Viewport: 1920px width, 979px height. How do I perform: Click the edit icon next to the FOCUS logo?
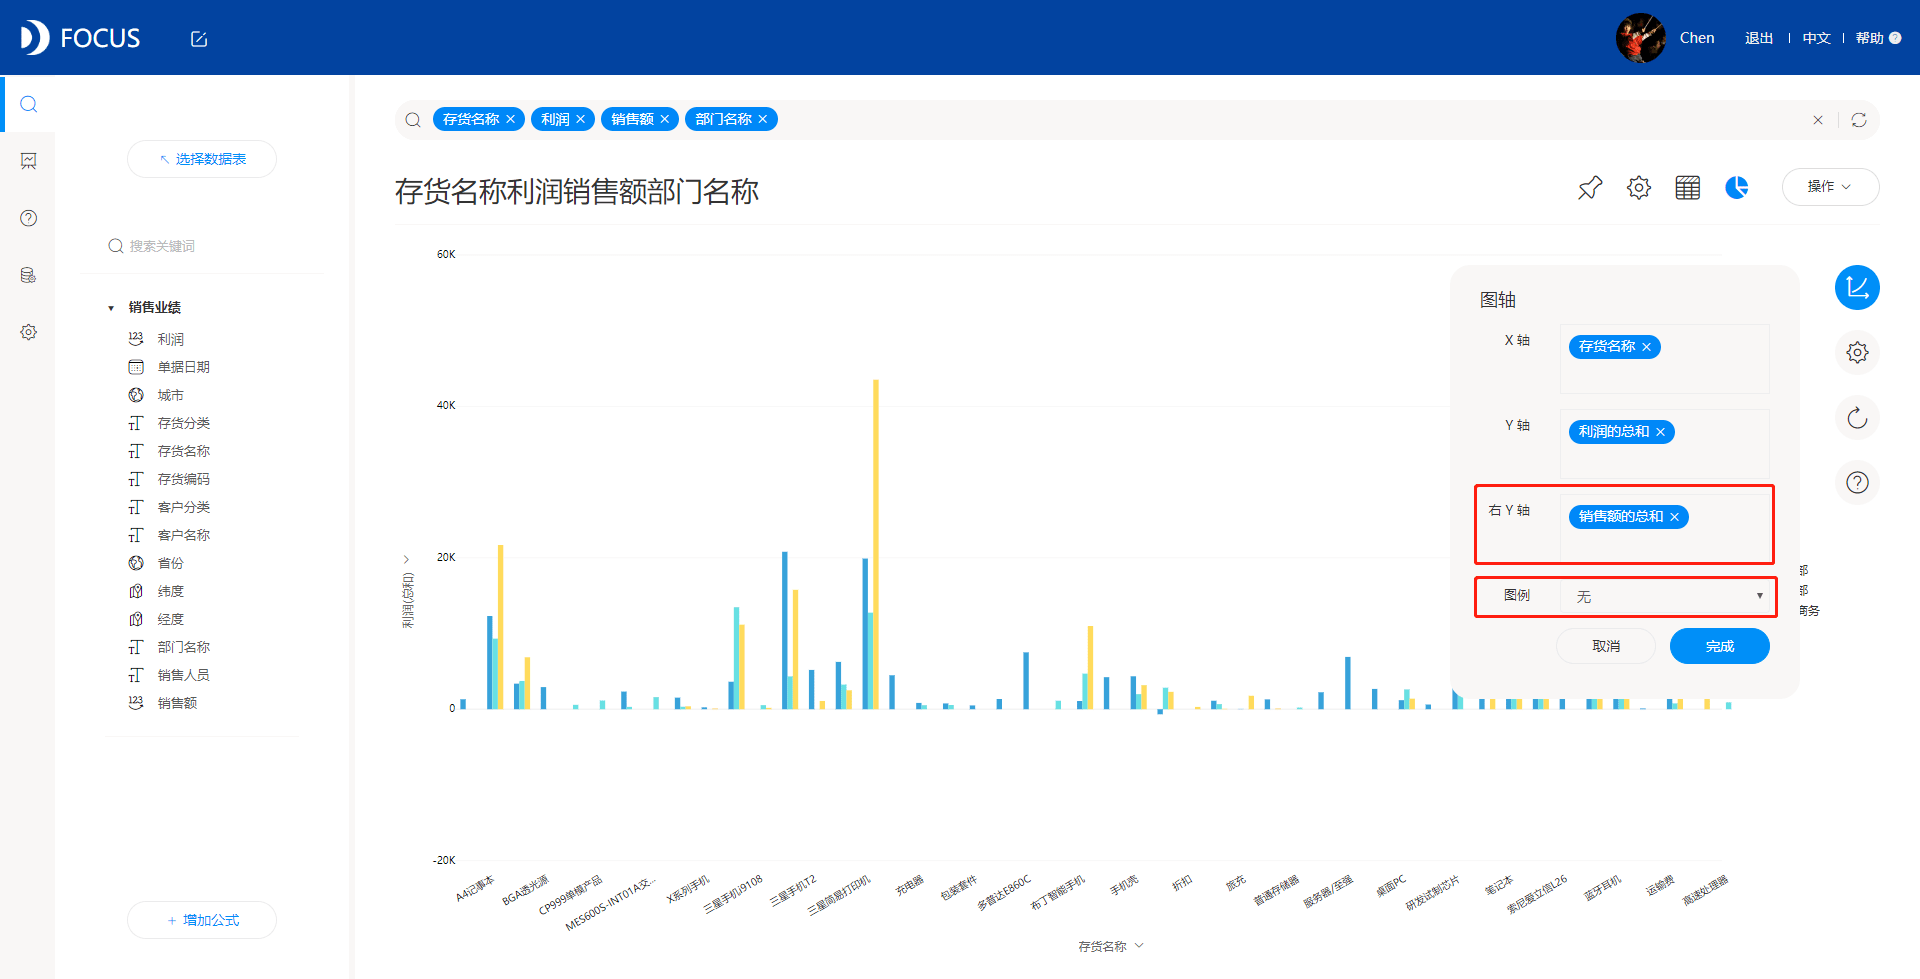[199, 39]
